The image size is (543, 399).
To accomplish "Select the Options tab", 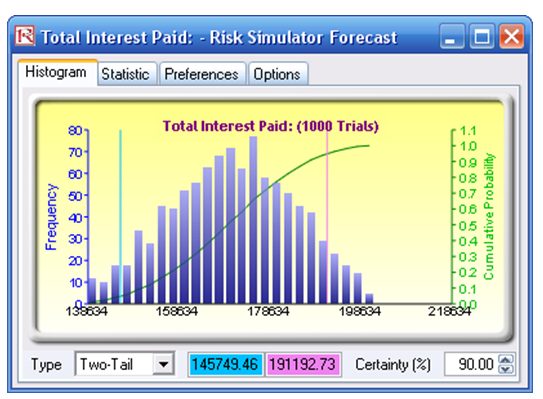I will [x=277, y=74].
